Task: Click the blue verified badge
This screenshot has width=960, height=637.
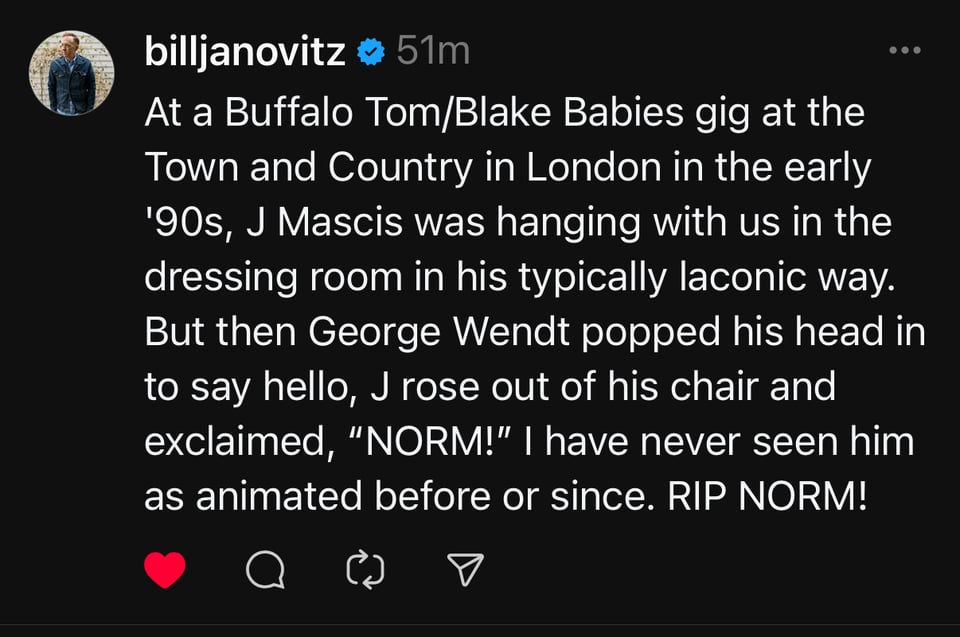Action: (371, 52)
